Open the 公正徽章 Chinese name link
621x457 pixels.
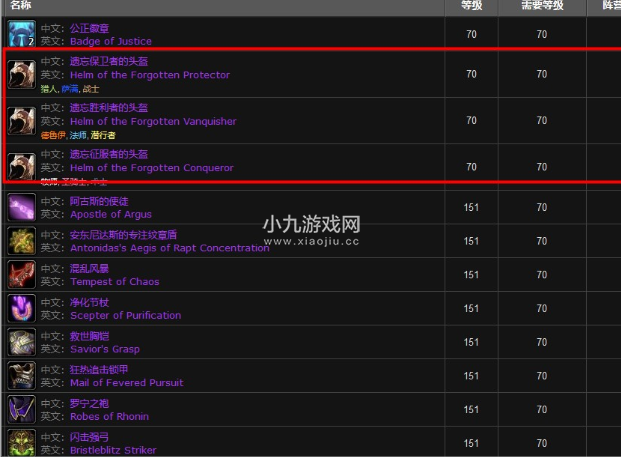(90, 29)
